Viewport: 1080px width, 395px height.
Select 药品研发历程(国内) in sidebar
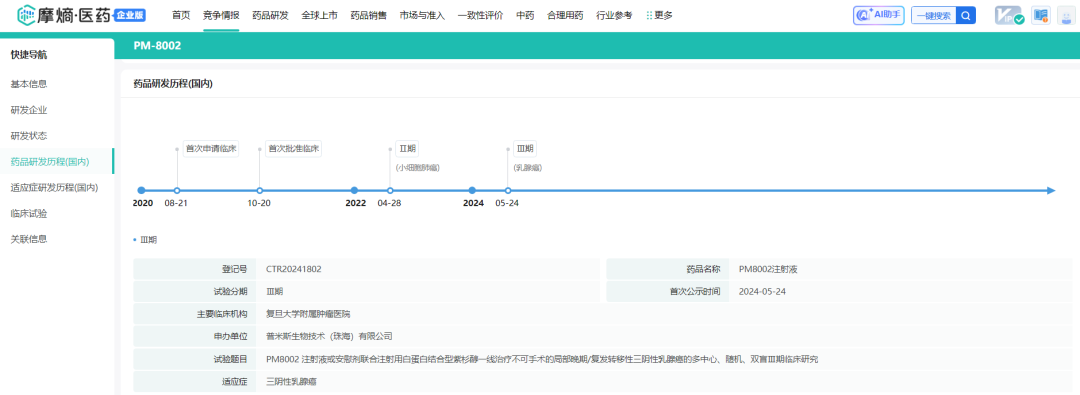(50, 161)
